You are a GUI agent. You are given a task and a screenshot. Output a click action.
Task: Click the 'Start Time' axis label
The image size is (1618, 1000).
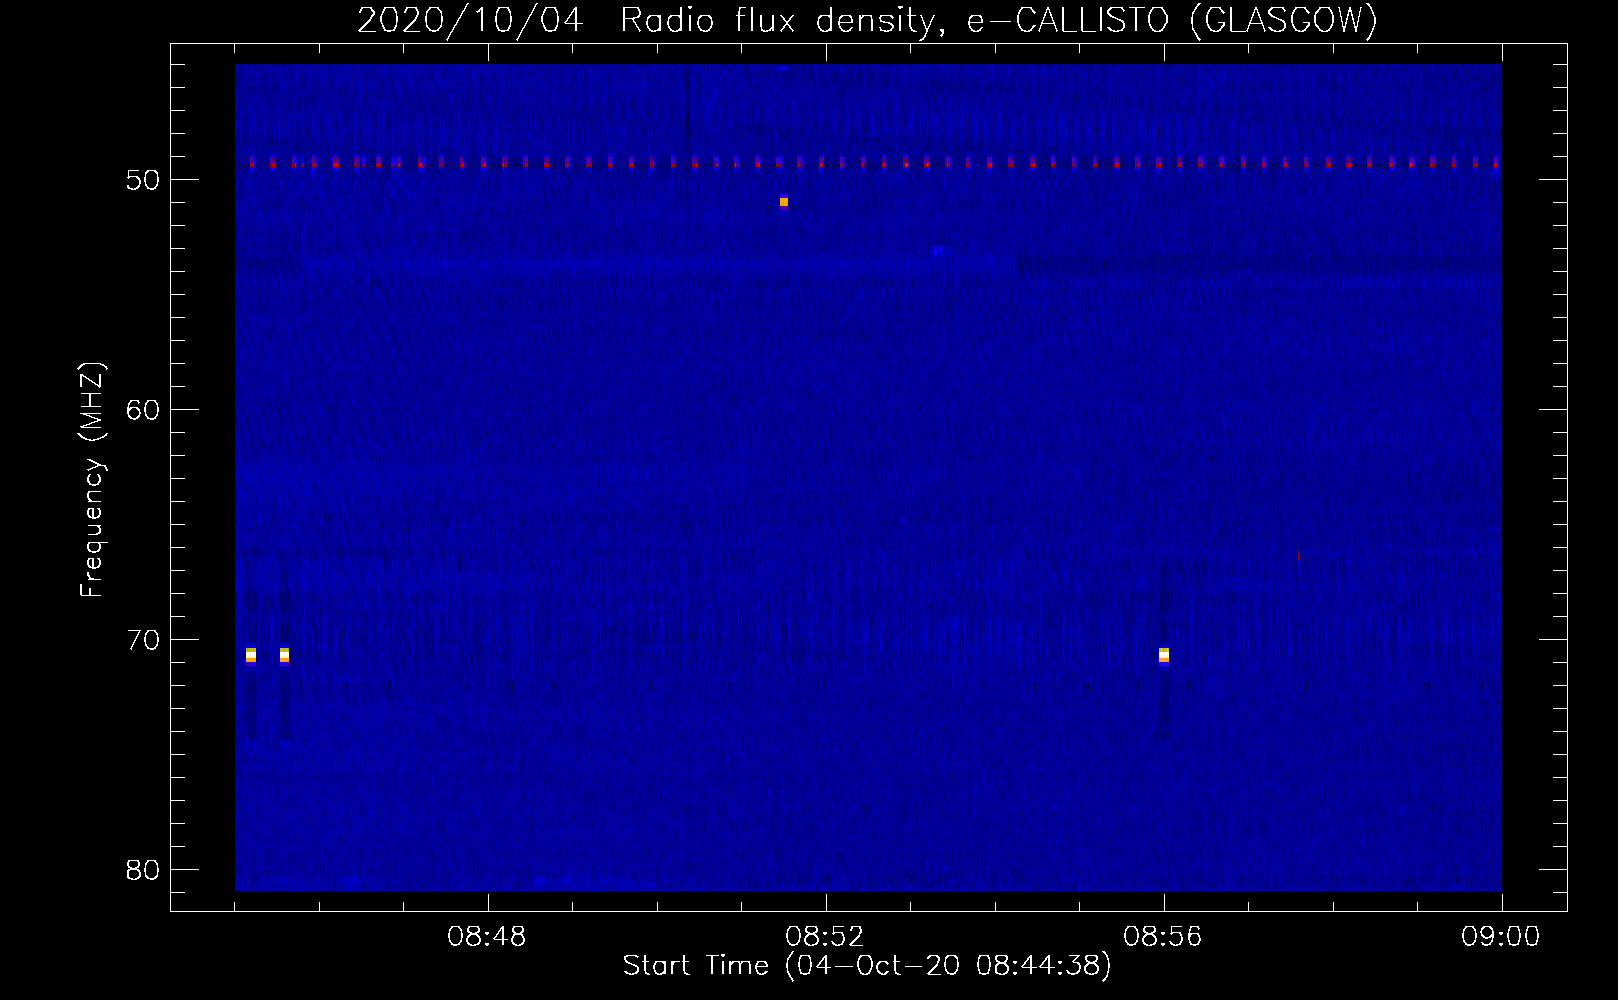click(x=867, y=966)
